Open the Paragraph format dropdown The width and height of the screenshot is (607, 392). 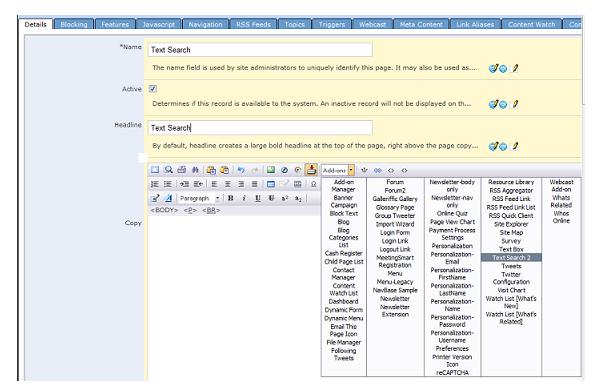coord(218,199)
